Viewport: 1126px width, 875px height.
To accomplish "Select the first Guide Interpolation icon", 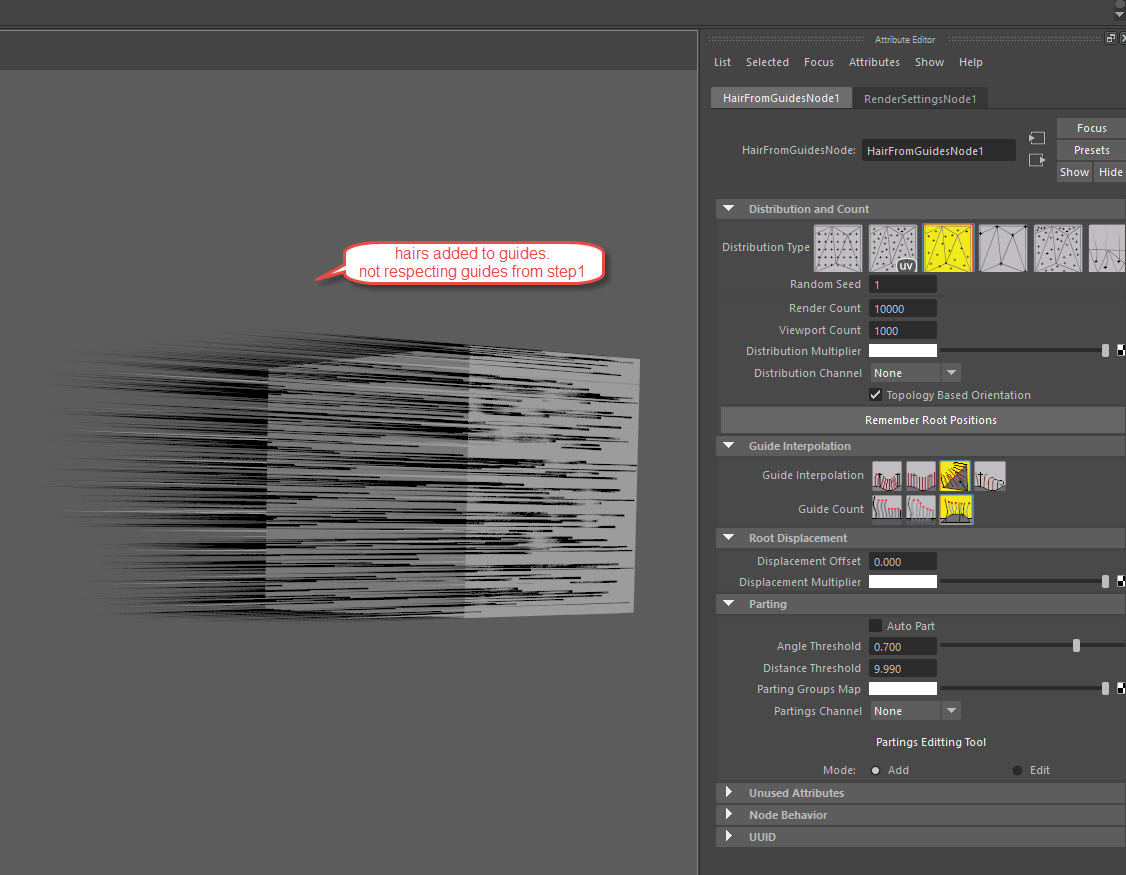I will 887,476.
